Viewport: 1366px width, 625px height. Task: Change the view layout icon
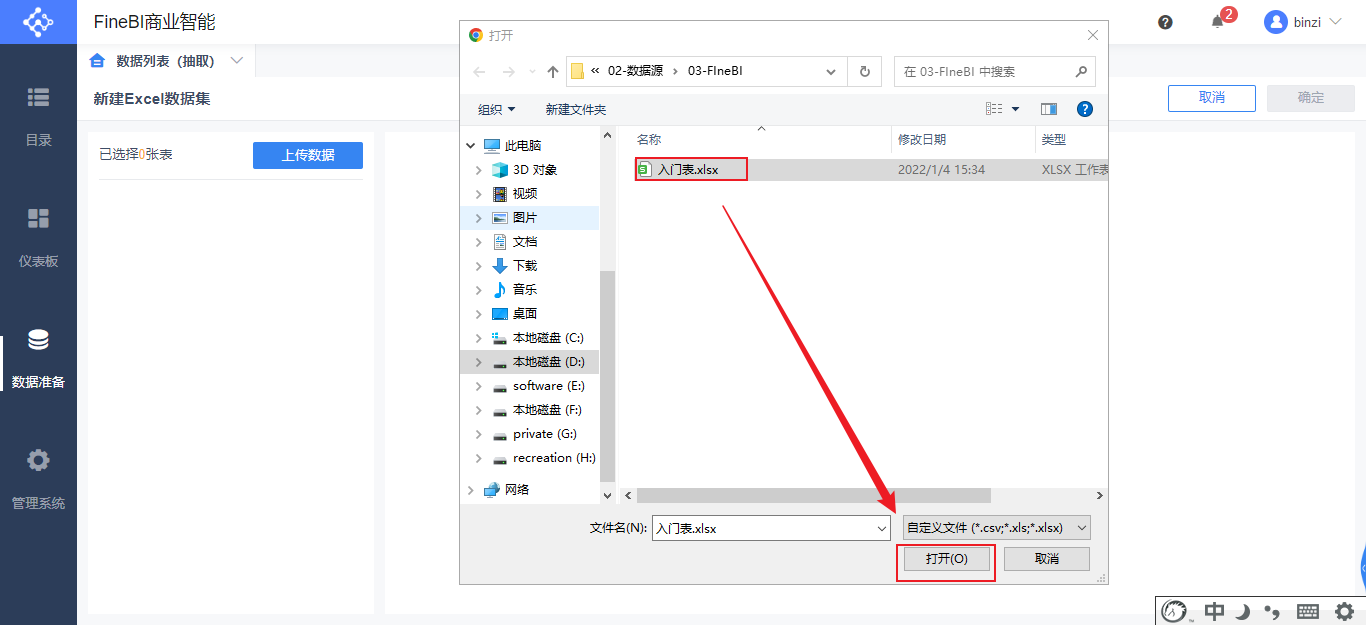click(994, 109)
